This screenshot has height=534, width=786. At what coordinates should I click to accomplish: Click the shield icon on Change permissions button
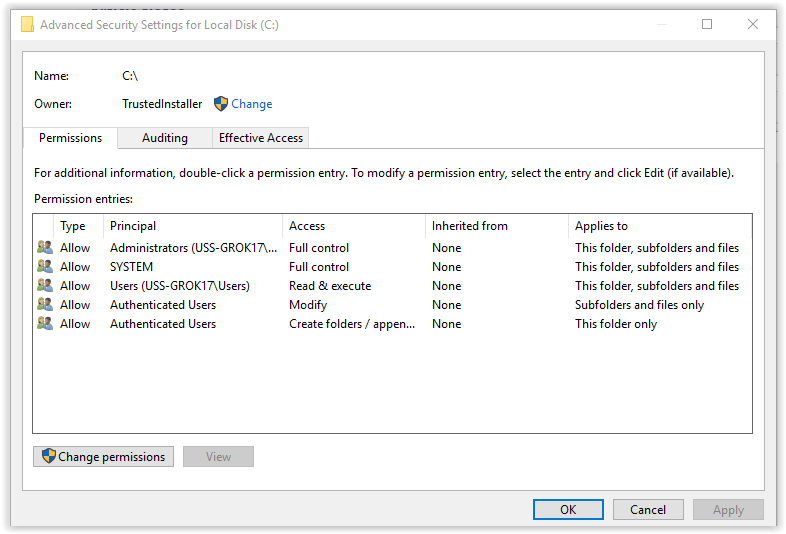coord(49,456)
